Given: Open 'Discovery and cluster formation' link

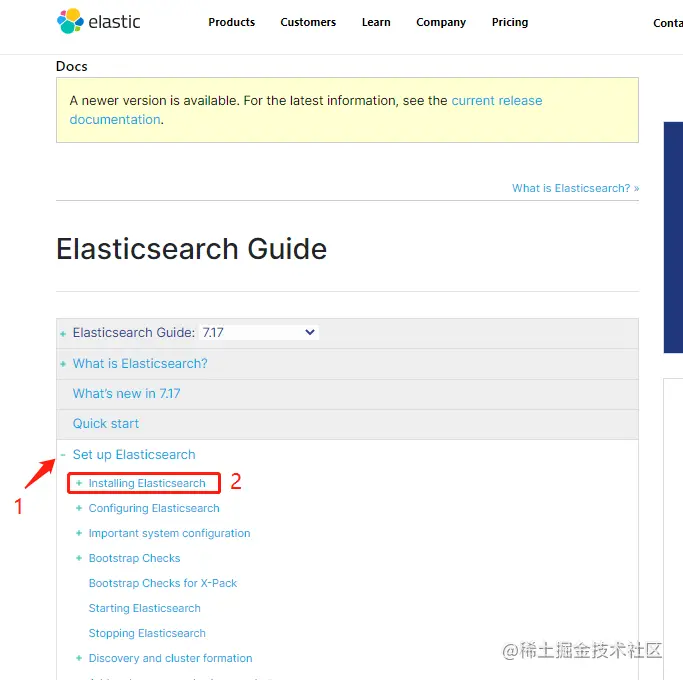Looking at the screenshot, I should point(170,658).
